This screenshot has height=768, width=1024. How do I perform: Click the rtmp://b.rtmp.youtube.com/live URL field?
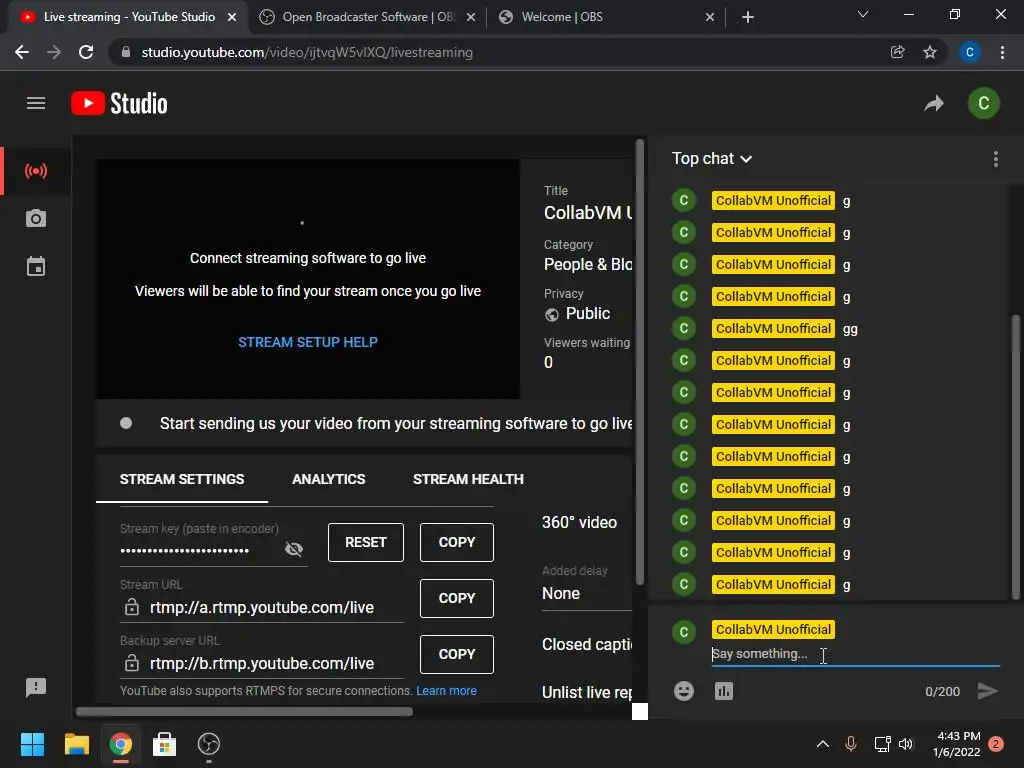(x=262, y=664)
